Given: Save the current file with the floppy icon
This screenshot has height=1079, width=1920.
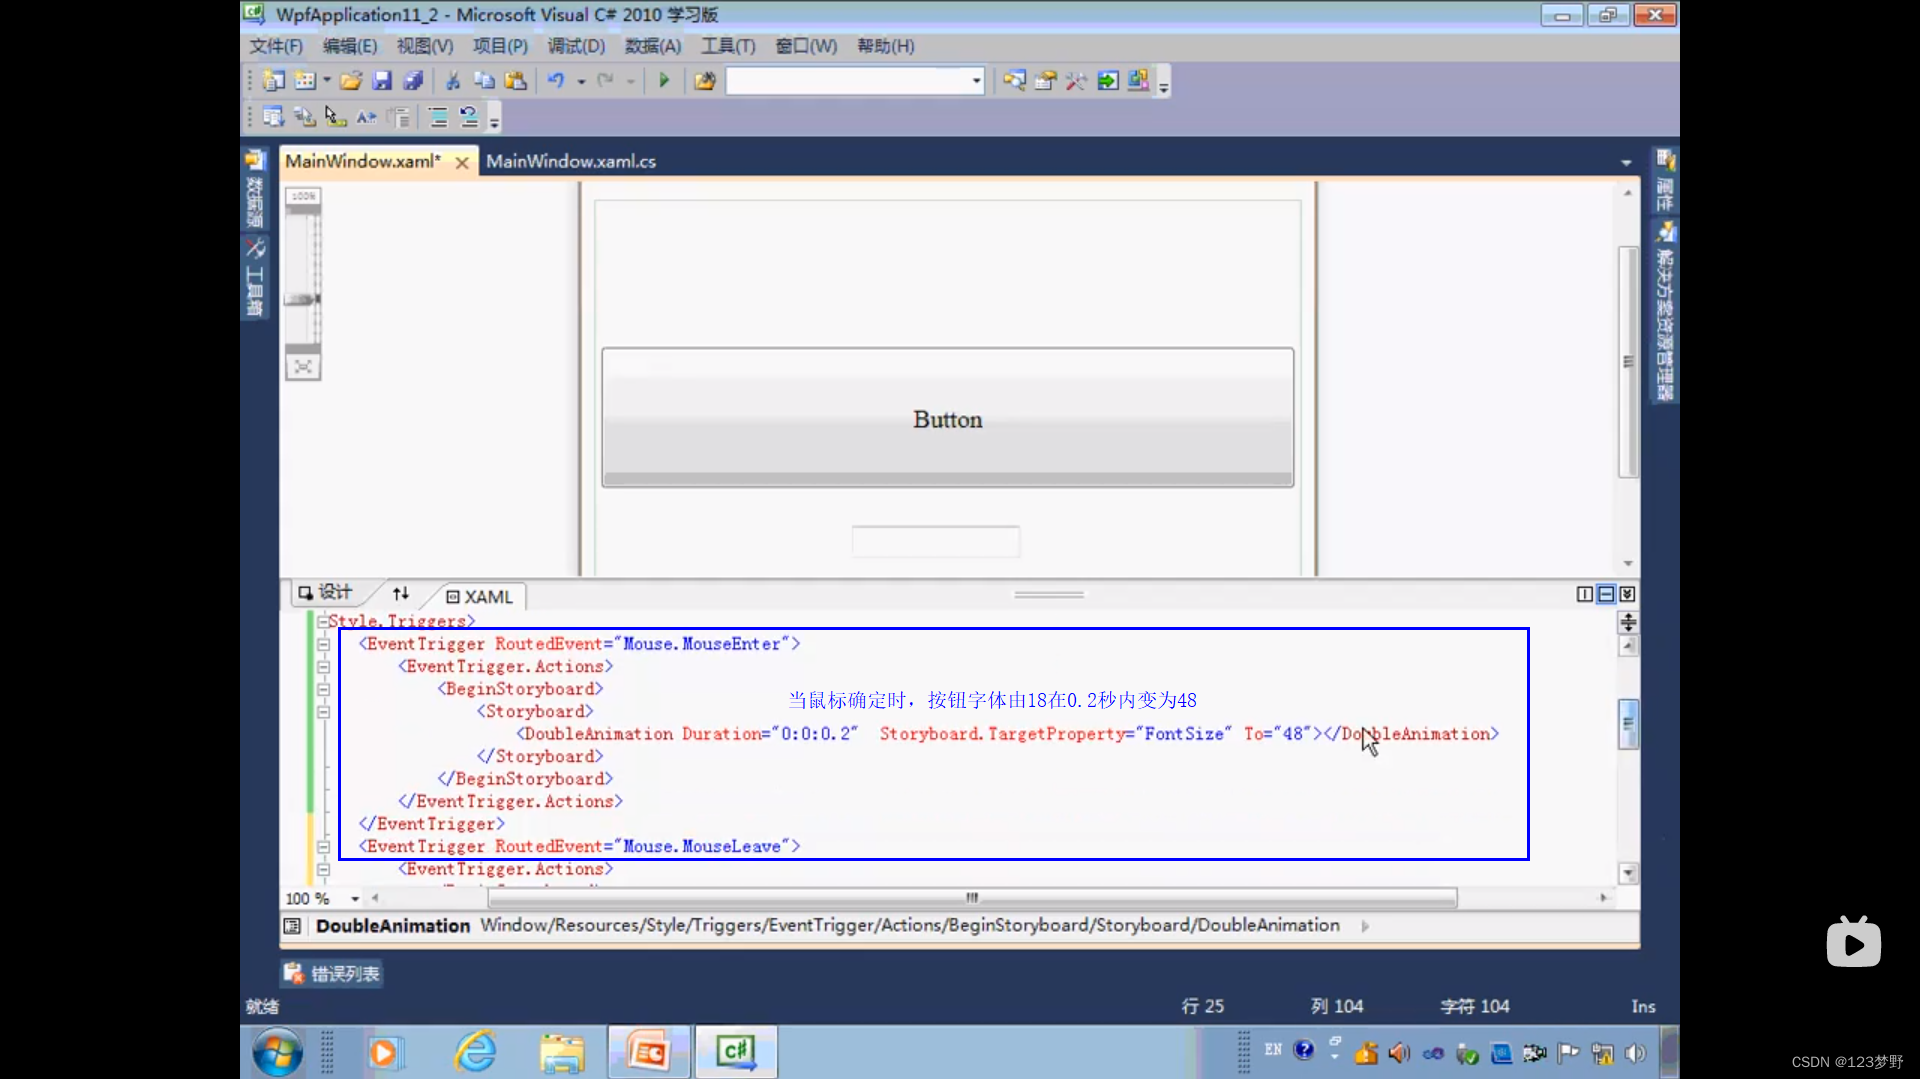Looking at the screenshot, I should tap(382, 81).
